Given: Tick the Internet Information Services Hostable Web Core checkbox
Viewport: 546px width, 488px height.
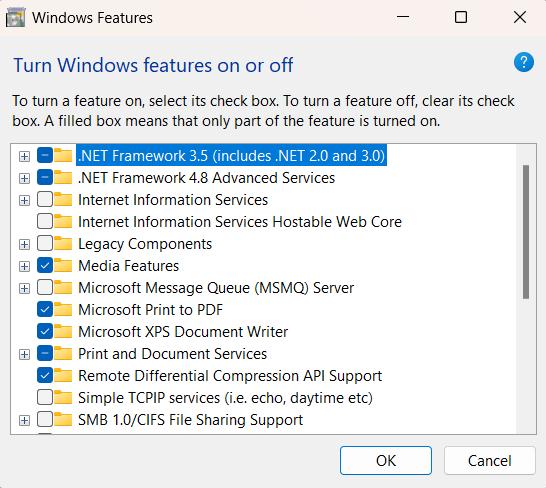Looking at the screenshot, I should click(x=45, y=222).
